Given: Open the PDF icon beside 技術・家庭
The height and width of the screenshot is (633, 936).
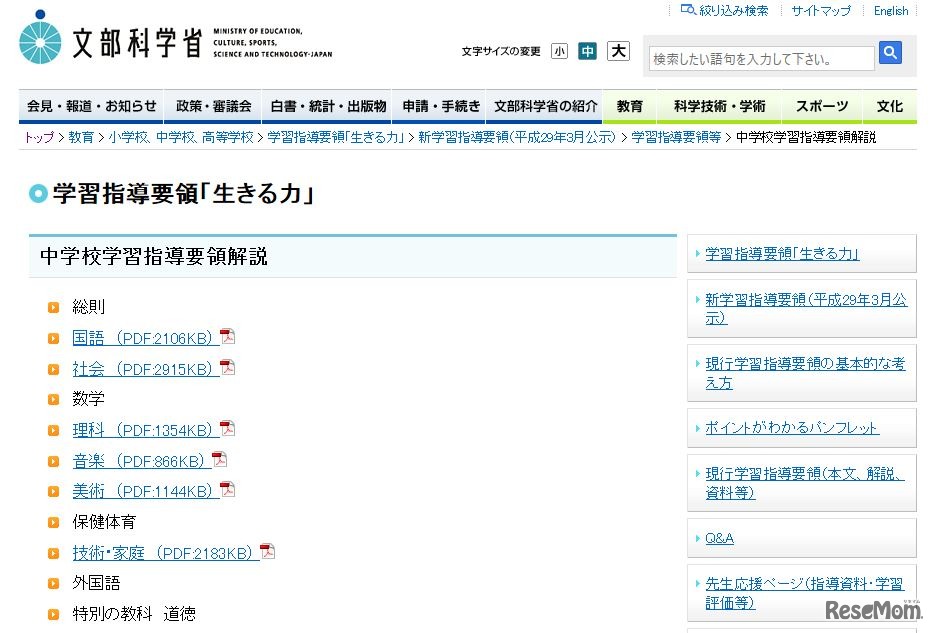Looking at the screenshot, I should point(266,551).
